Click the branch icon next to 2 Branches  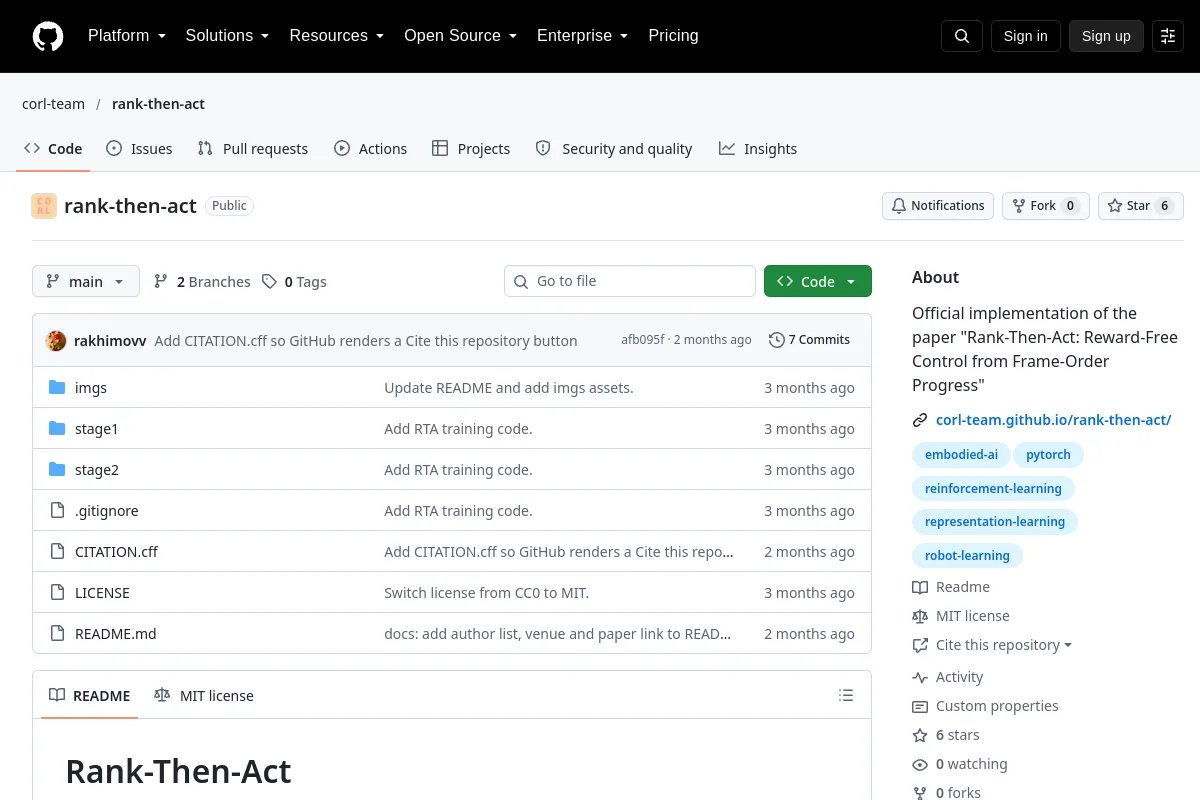(161, 282)
